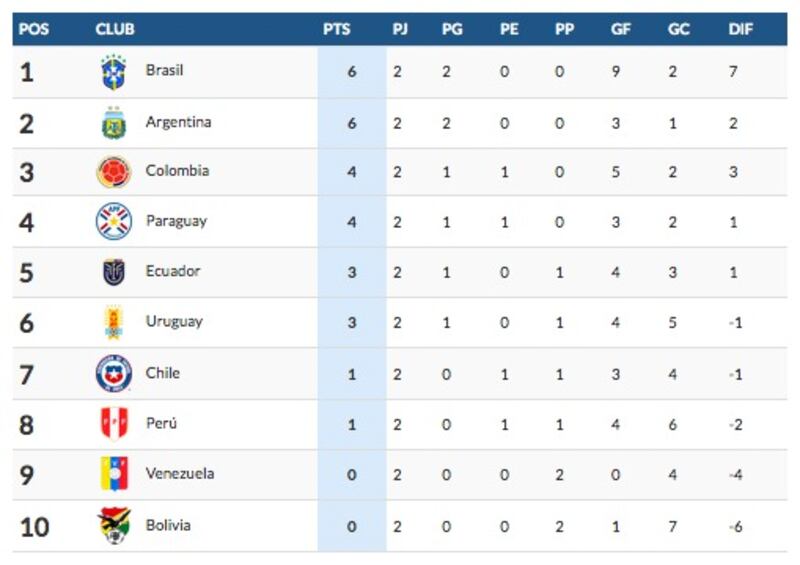Click the Perú red-white crest
The height and width of the screenshot is (565, 800).
(x=114, y=423)
